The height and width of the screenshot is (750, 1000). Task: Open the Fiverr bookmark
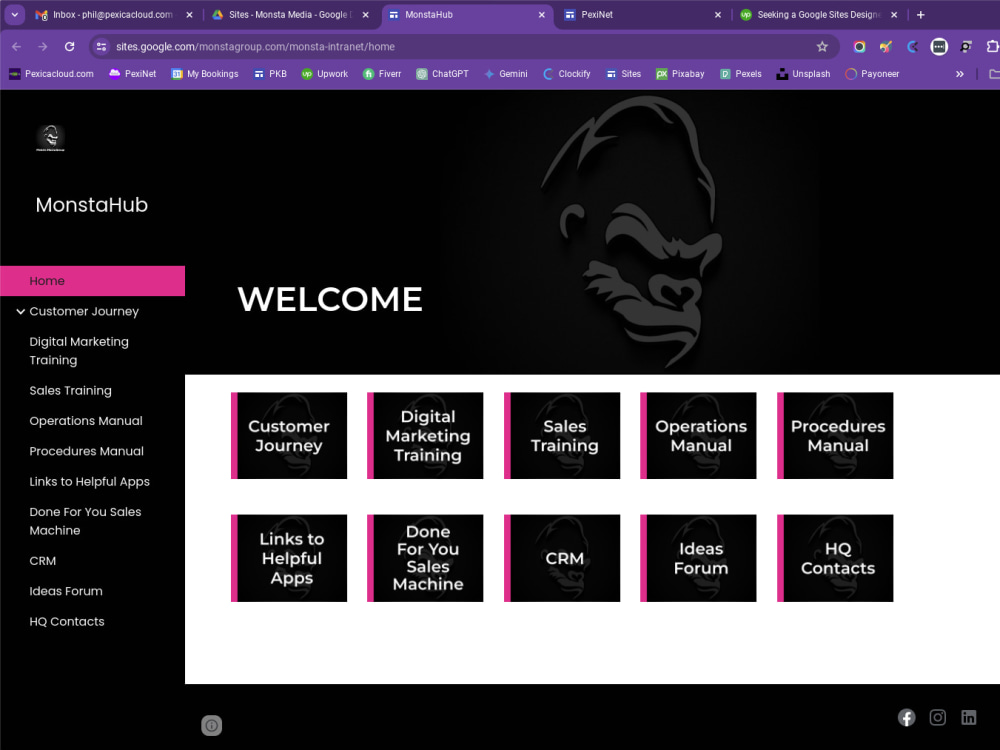click(x=382, y=74)
